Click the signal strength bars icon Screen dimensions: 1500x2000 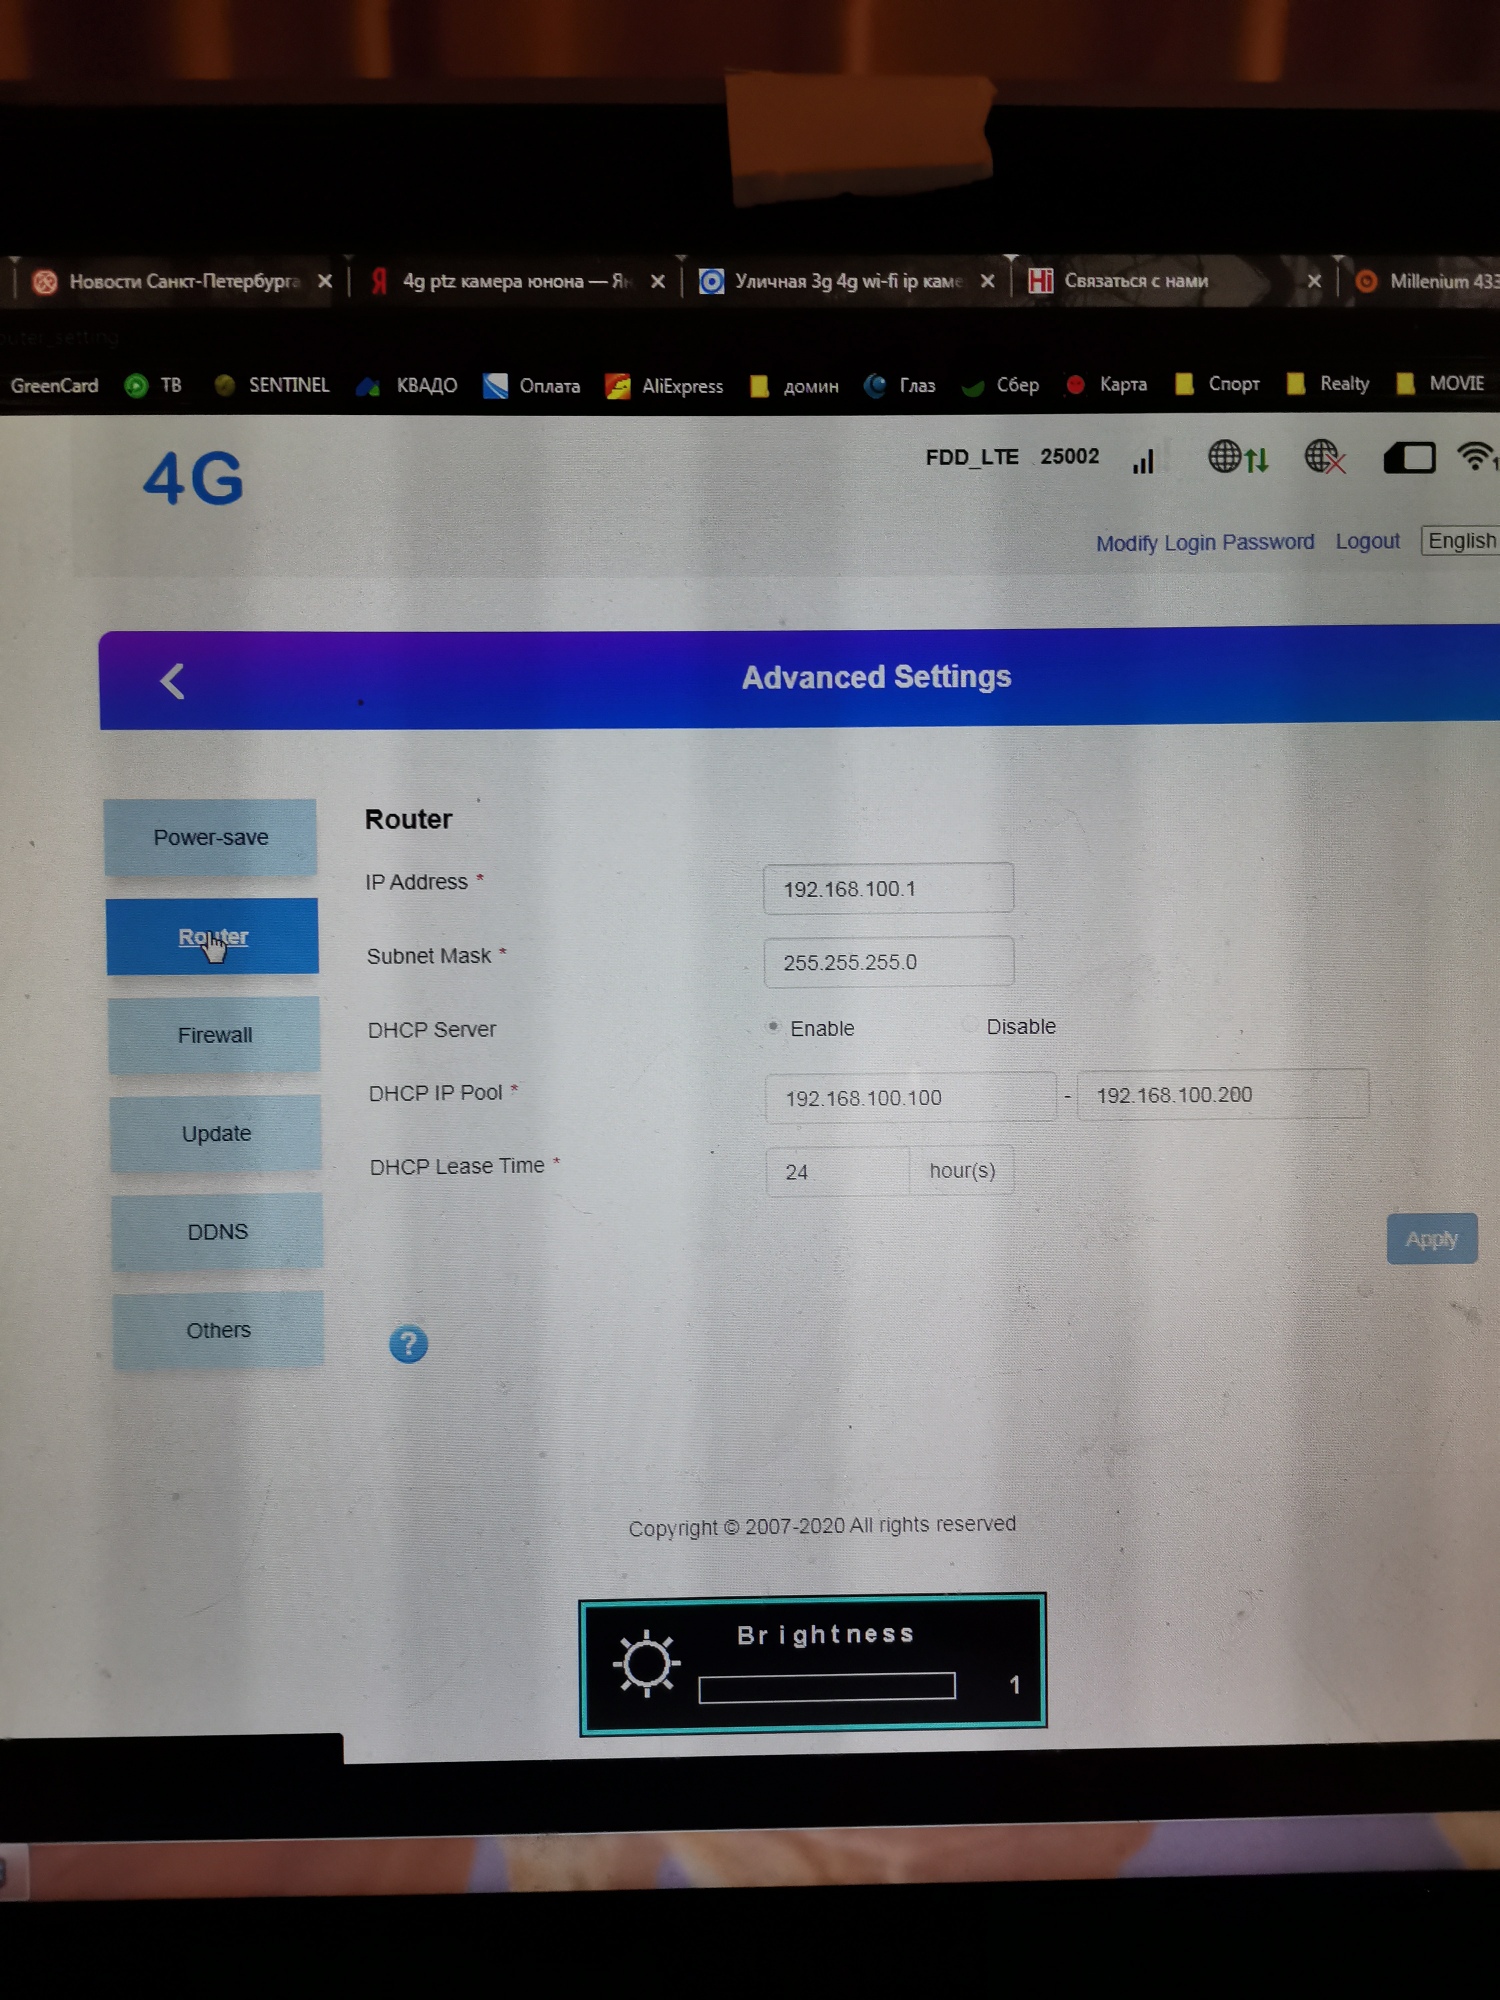[x=1143, y=461]
